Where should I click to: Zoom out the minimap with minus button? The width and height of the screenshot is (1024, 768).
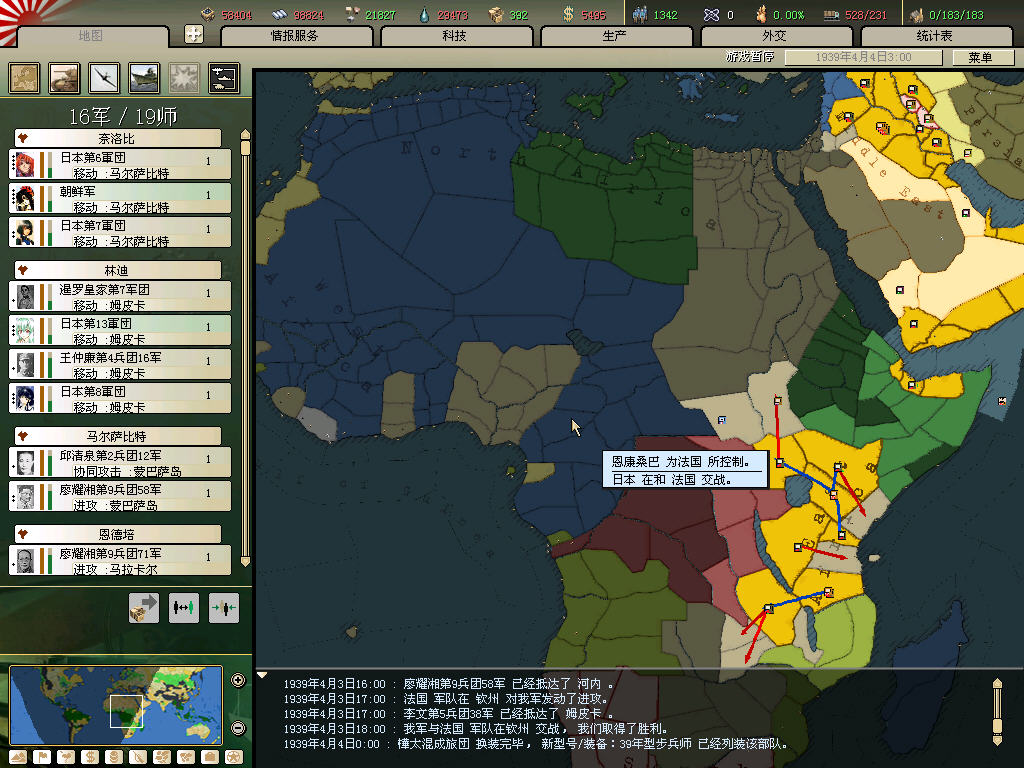click(x=238, y=728)
